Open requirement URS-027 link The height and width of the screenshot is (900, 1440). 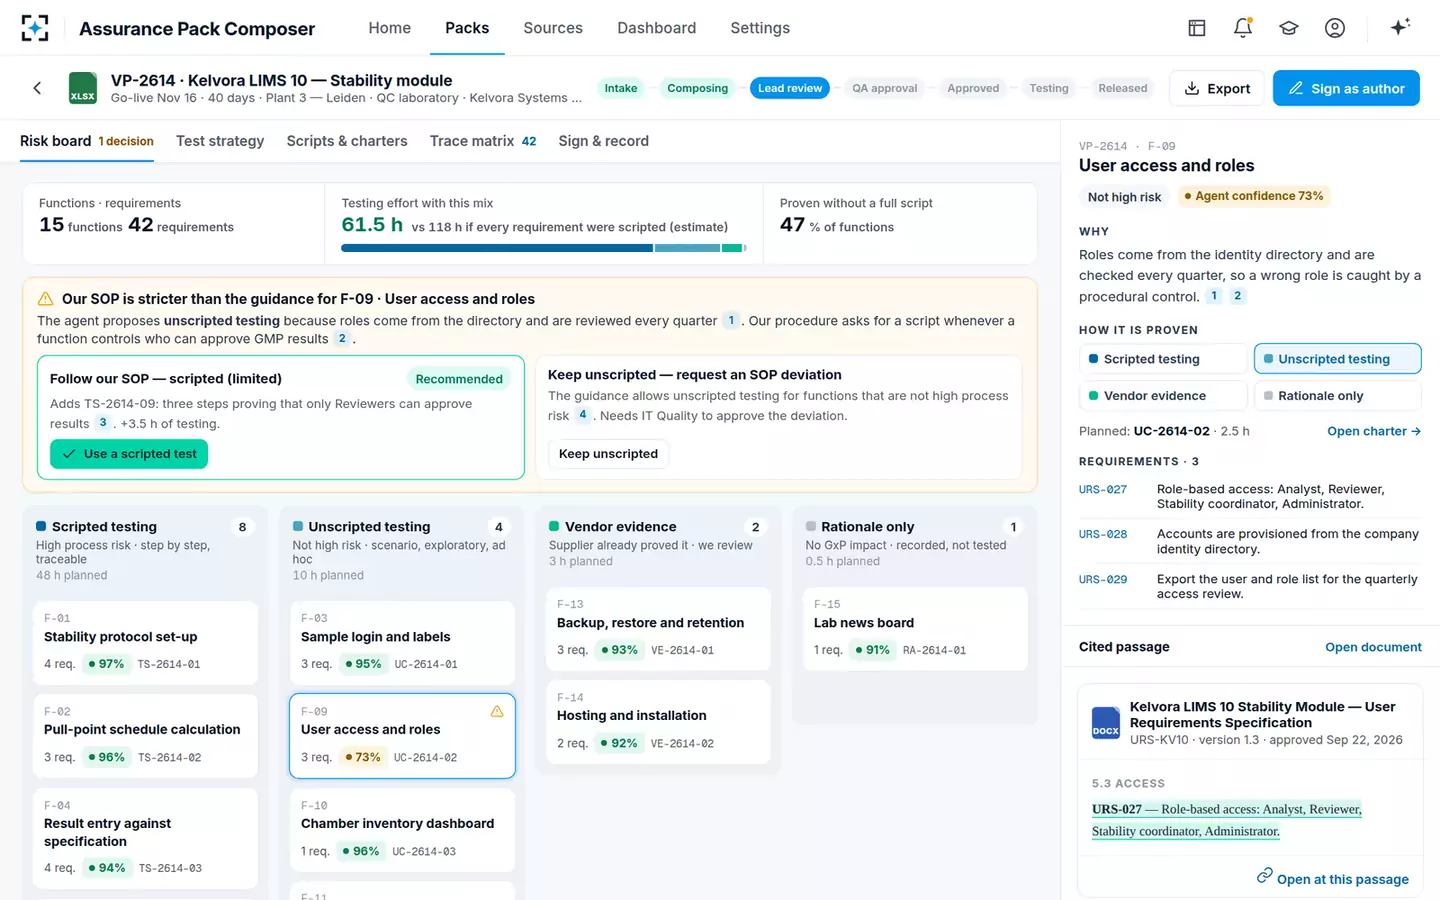coord(1103,489)
